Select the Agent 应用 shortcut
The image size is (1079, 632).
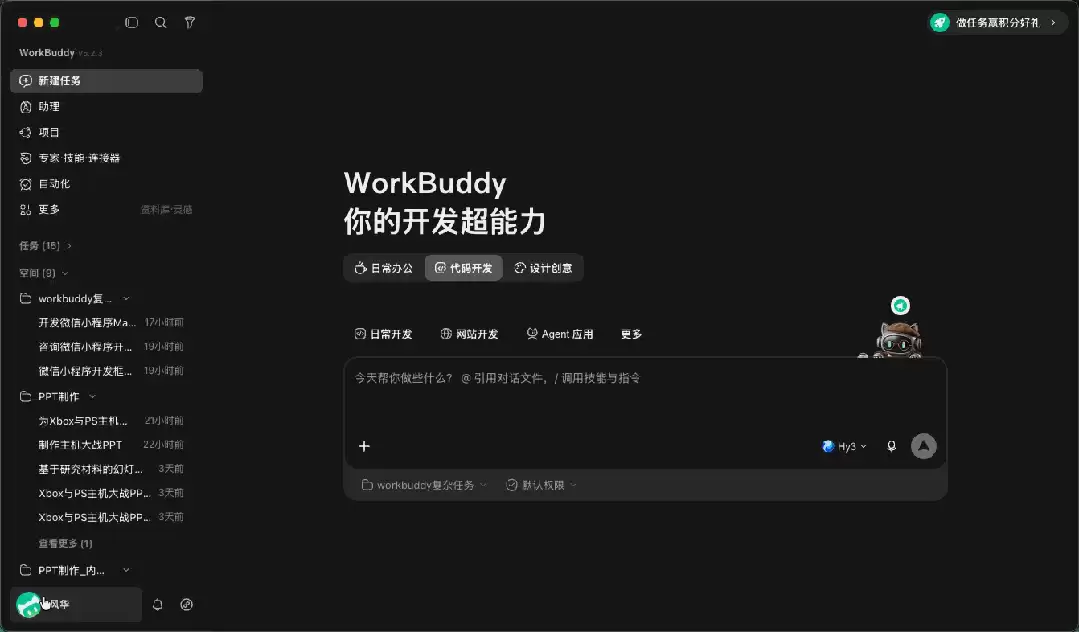click(559, 334)
